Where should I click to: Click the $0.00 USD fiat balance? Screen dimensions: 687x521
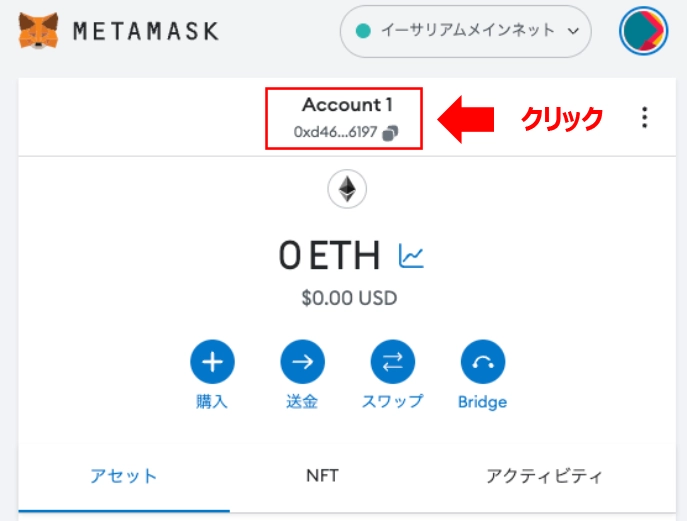click(x=349, y=298)
